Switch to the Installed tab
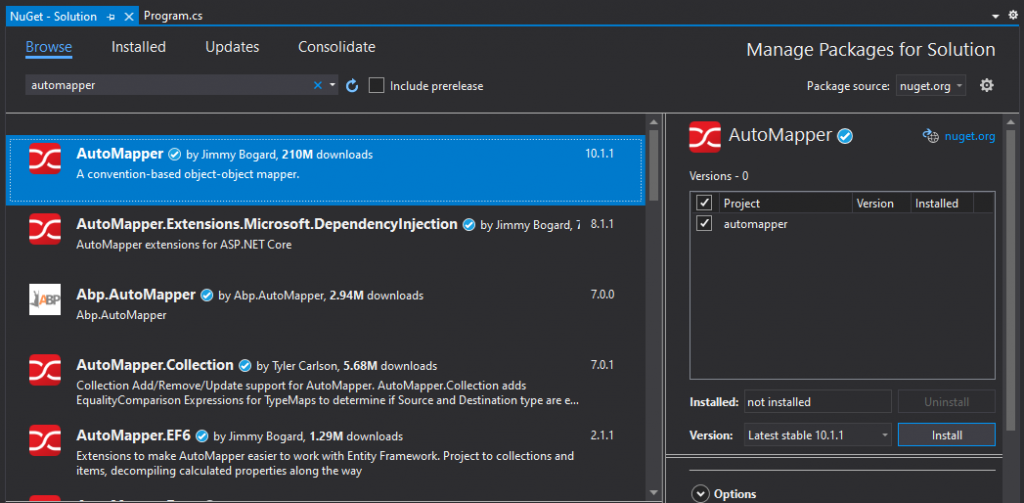1024x503 pixels. point(138,47)
